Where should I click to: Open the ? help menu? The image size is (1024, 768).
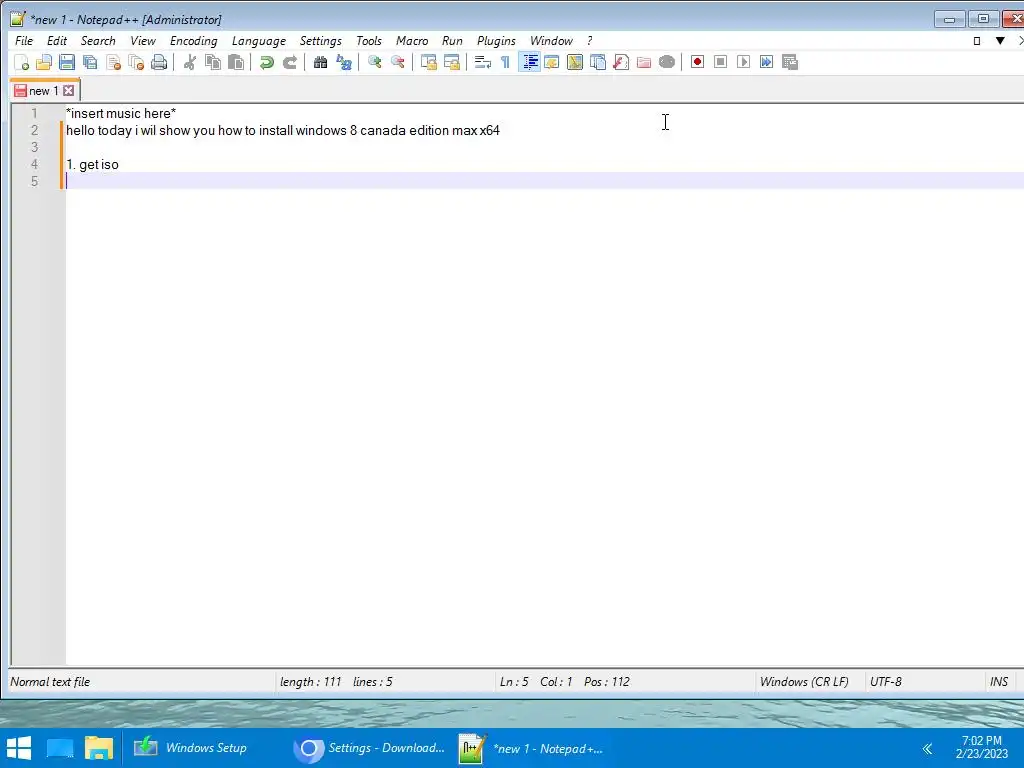point(590,40)
